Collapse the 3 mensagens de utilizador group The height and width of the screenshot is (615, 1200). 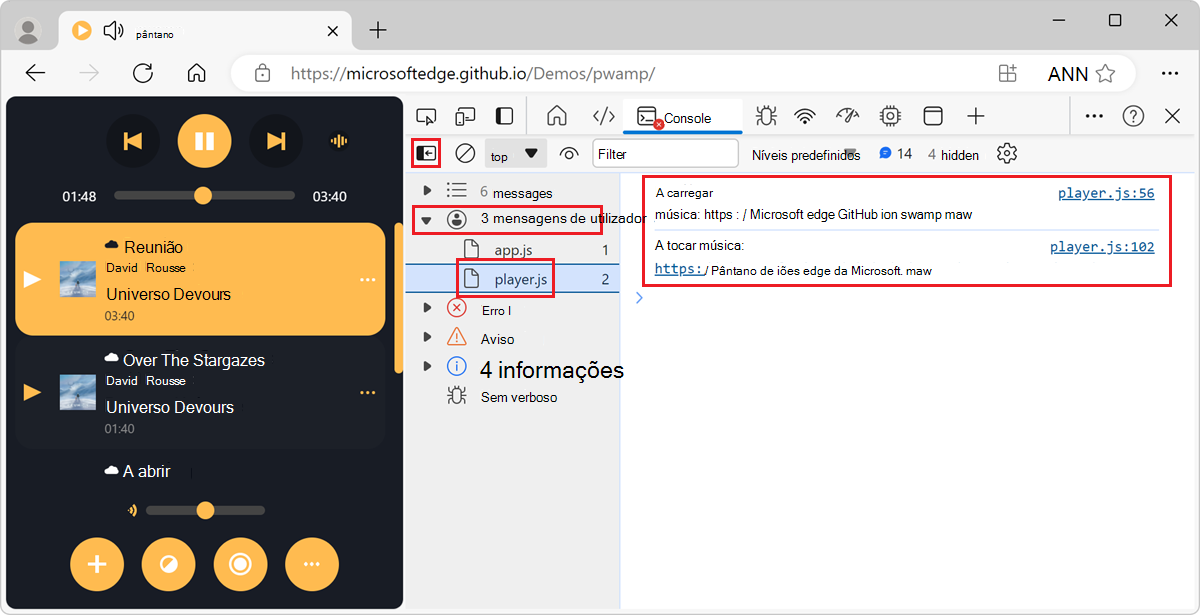(426, 219)
